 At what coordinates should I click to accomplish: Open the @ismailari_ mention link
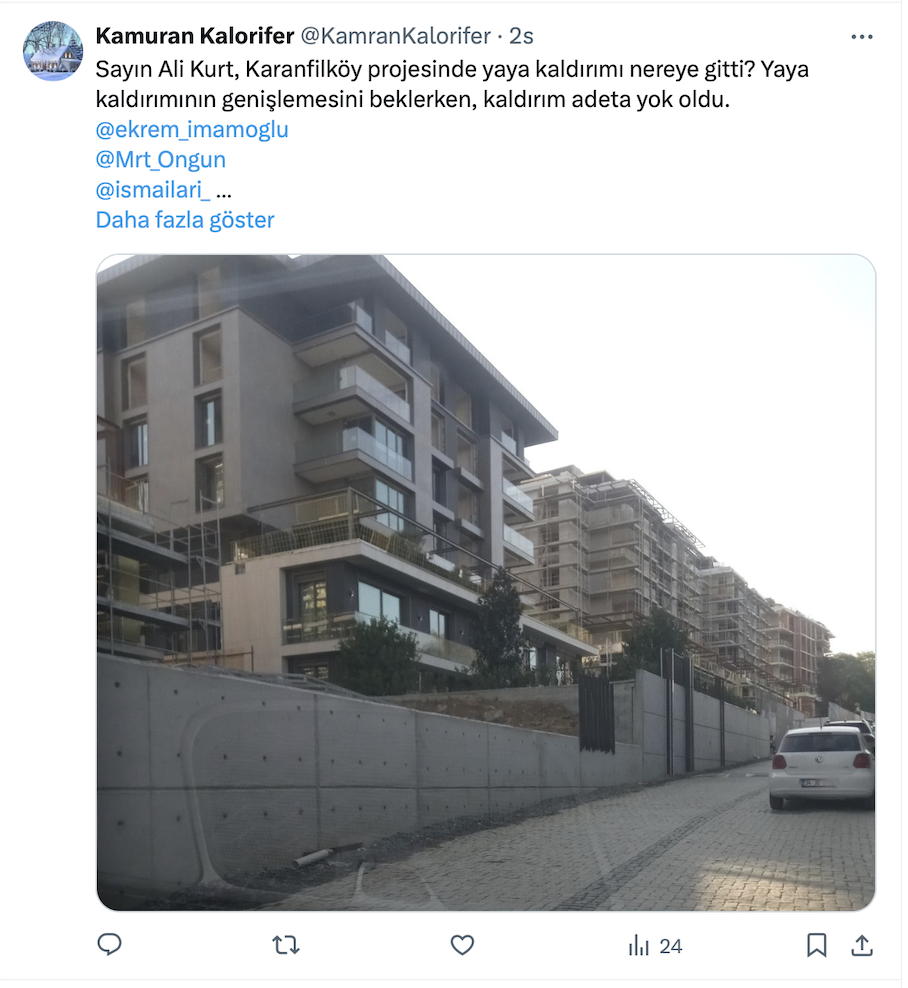pos(154,190)
